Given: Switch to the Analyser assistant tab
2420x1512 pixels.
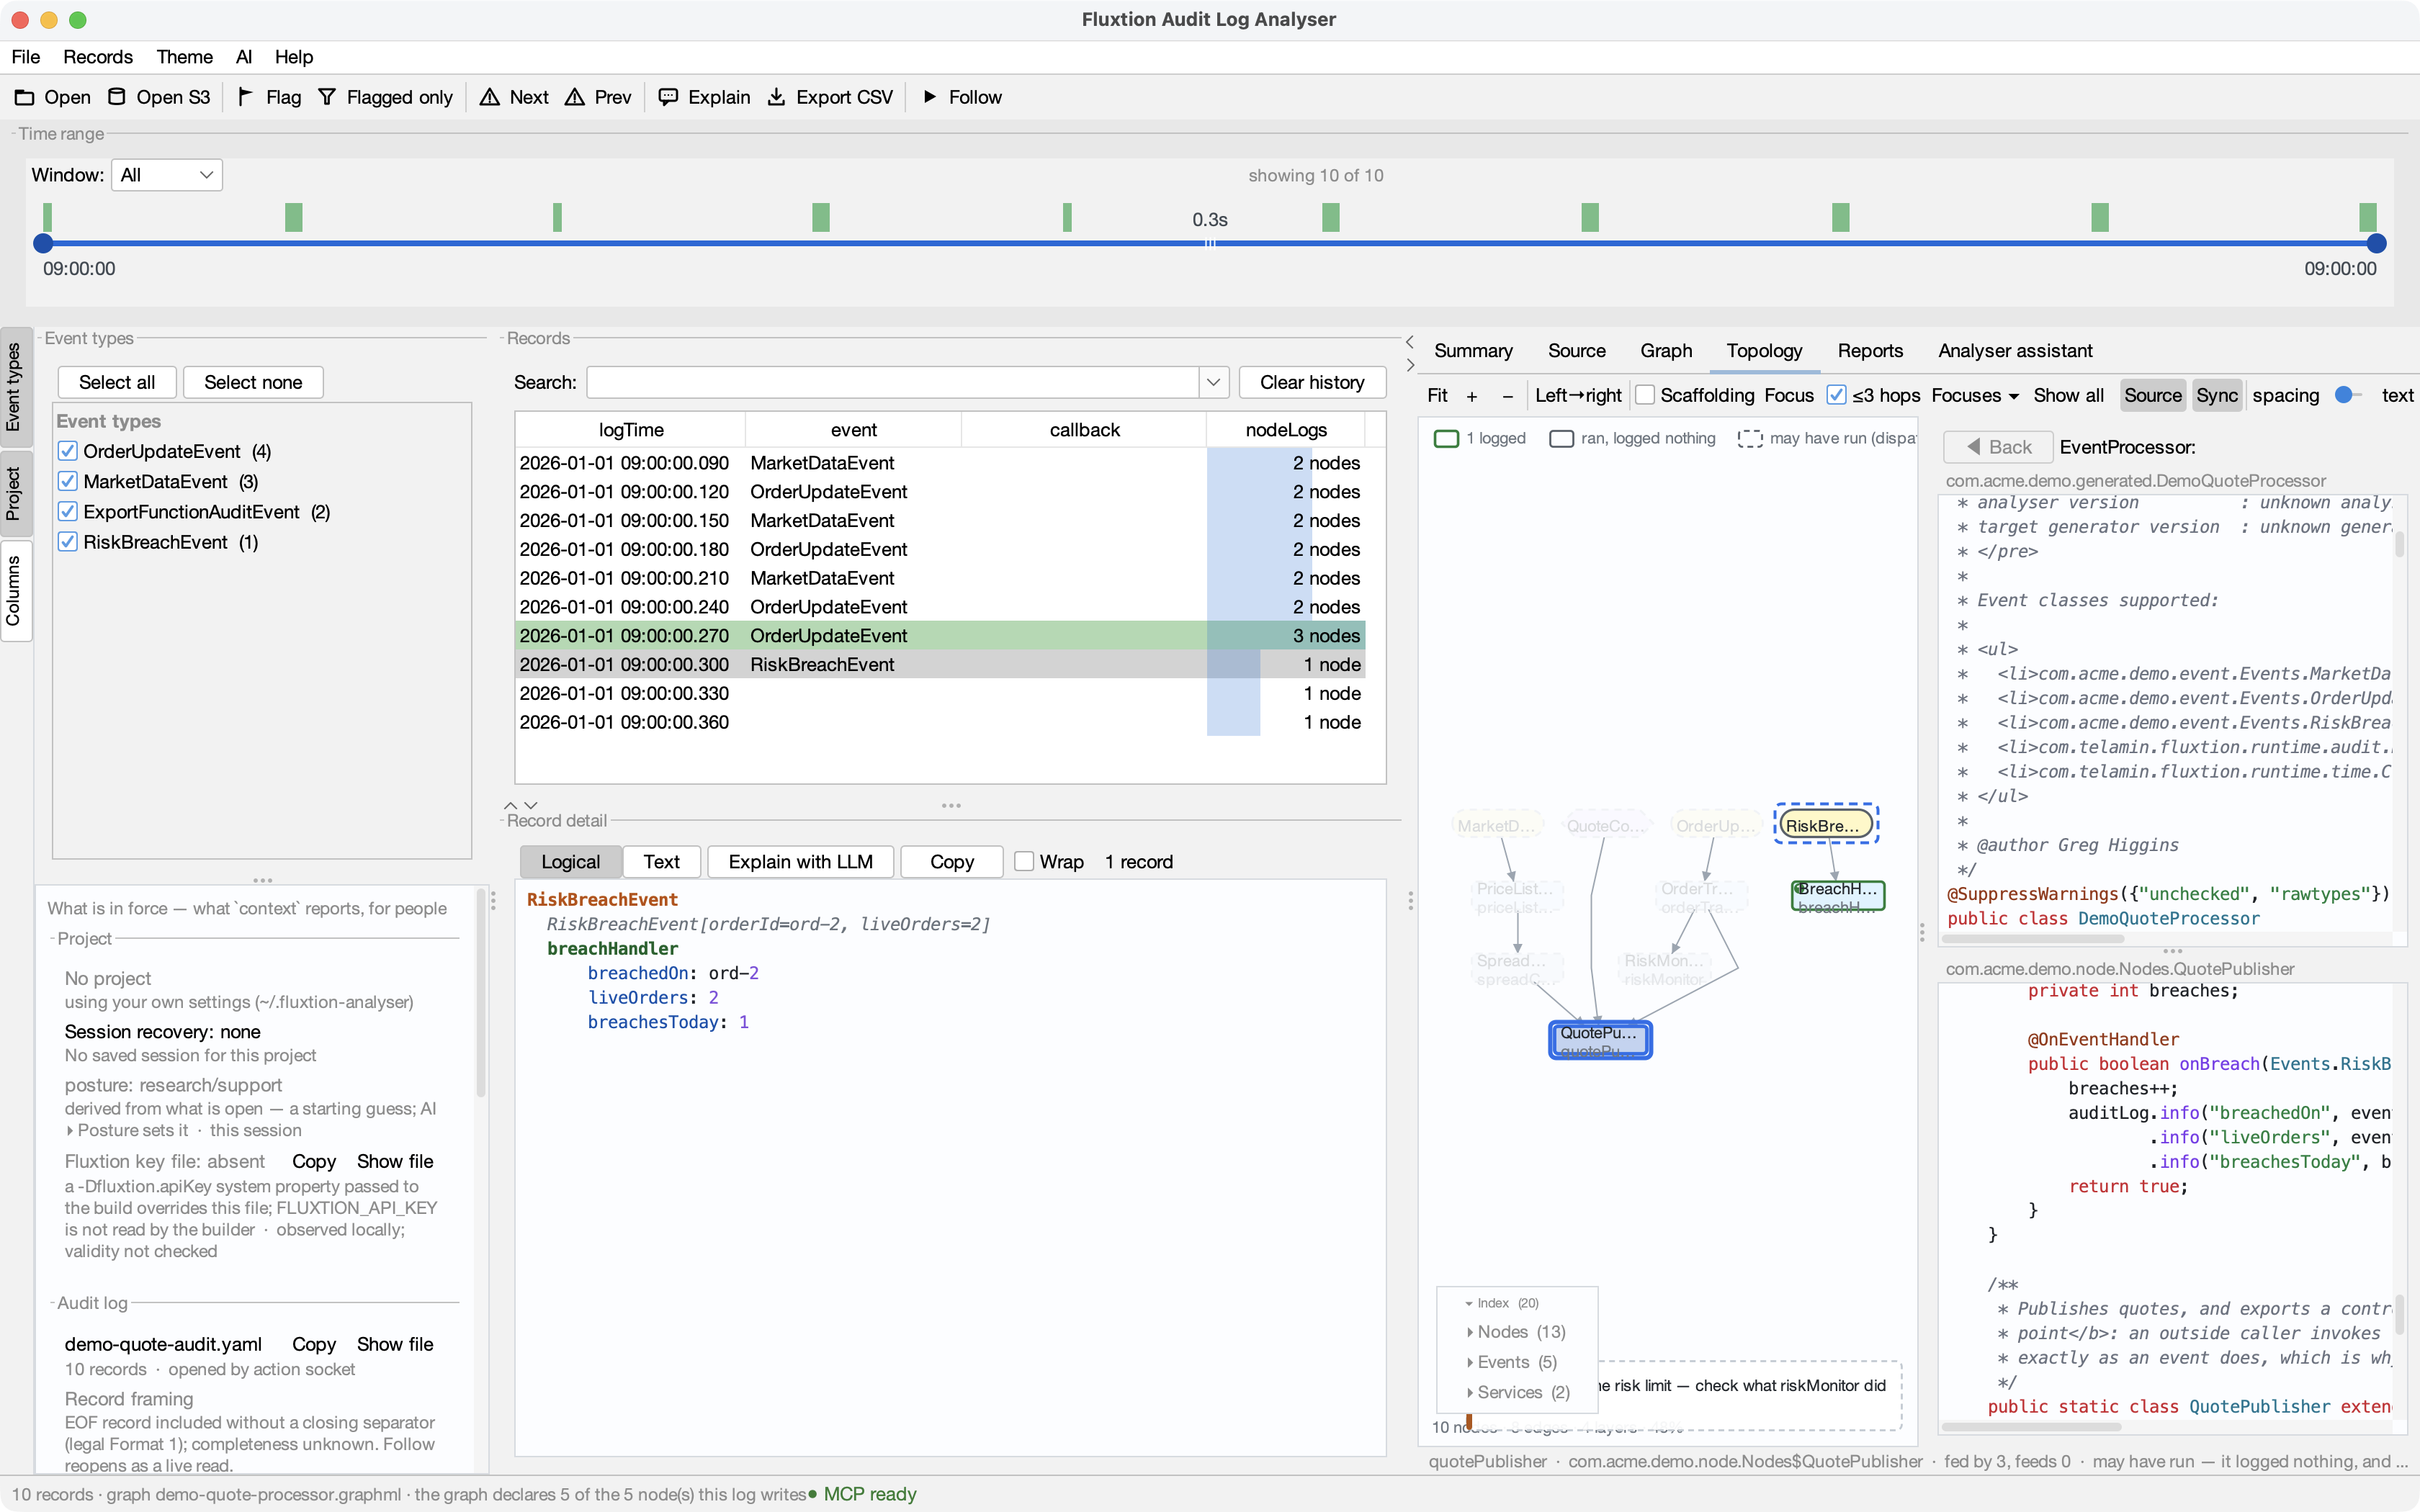Looking at the screenshot, I should [2015, 350].
